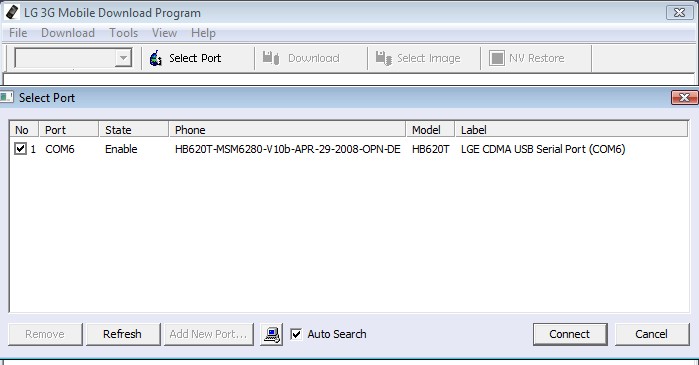The height and width of the screenshot is (365, 699).
Task: Uncheck the COM6 port row checkbox
Action: coord(21,148)
